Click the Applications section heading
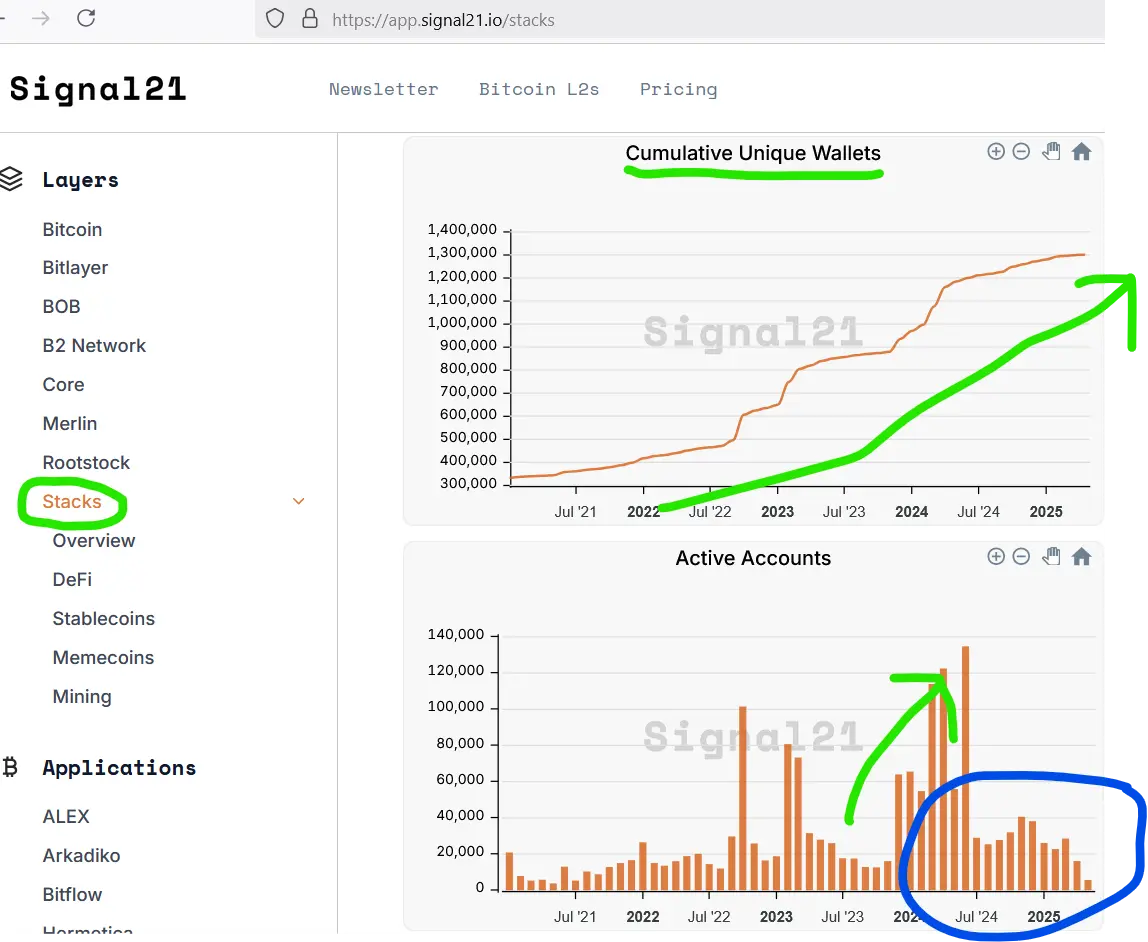This screenshot has height=942, width=1148. pyautogui.click(x=119, y=768)
